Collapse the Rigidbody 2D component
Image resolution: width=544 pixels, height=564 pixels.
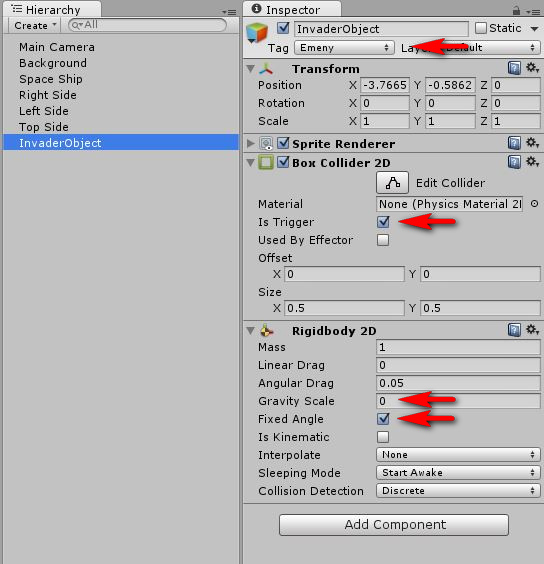point(251,330)
